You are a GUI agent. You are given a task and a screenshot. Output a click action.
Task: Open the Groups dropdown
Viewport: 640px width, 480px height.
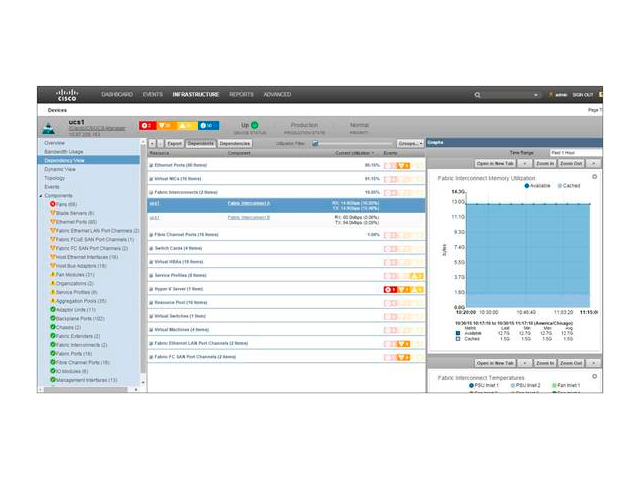tap(410, 143)
